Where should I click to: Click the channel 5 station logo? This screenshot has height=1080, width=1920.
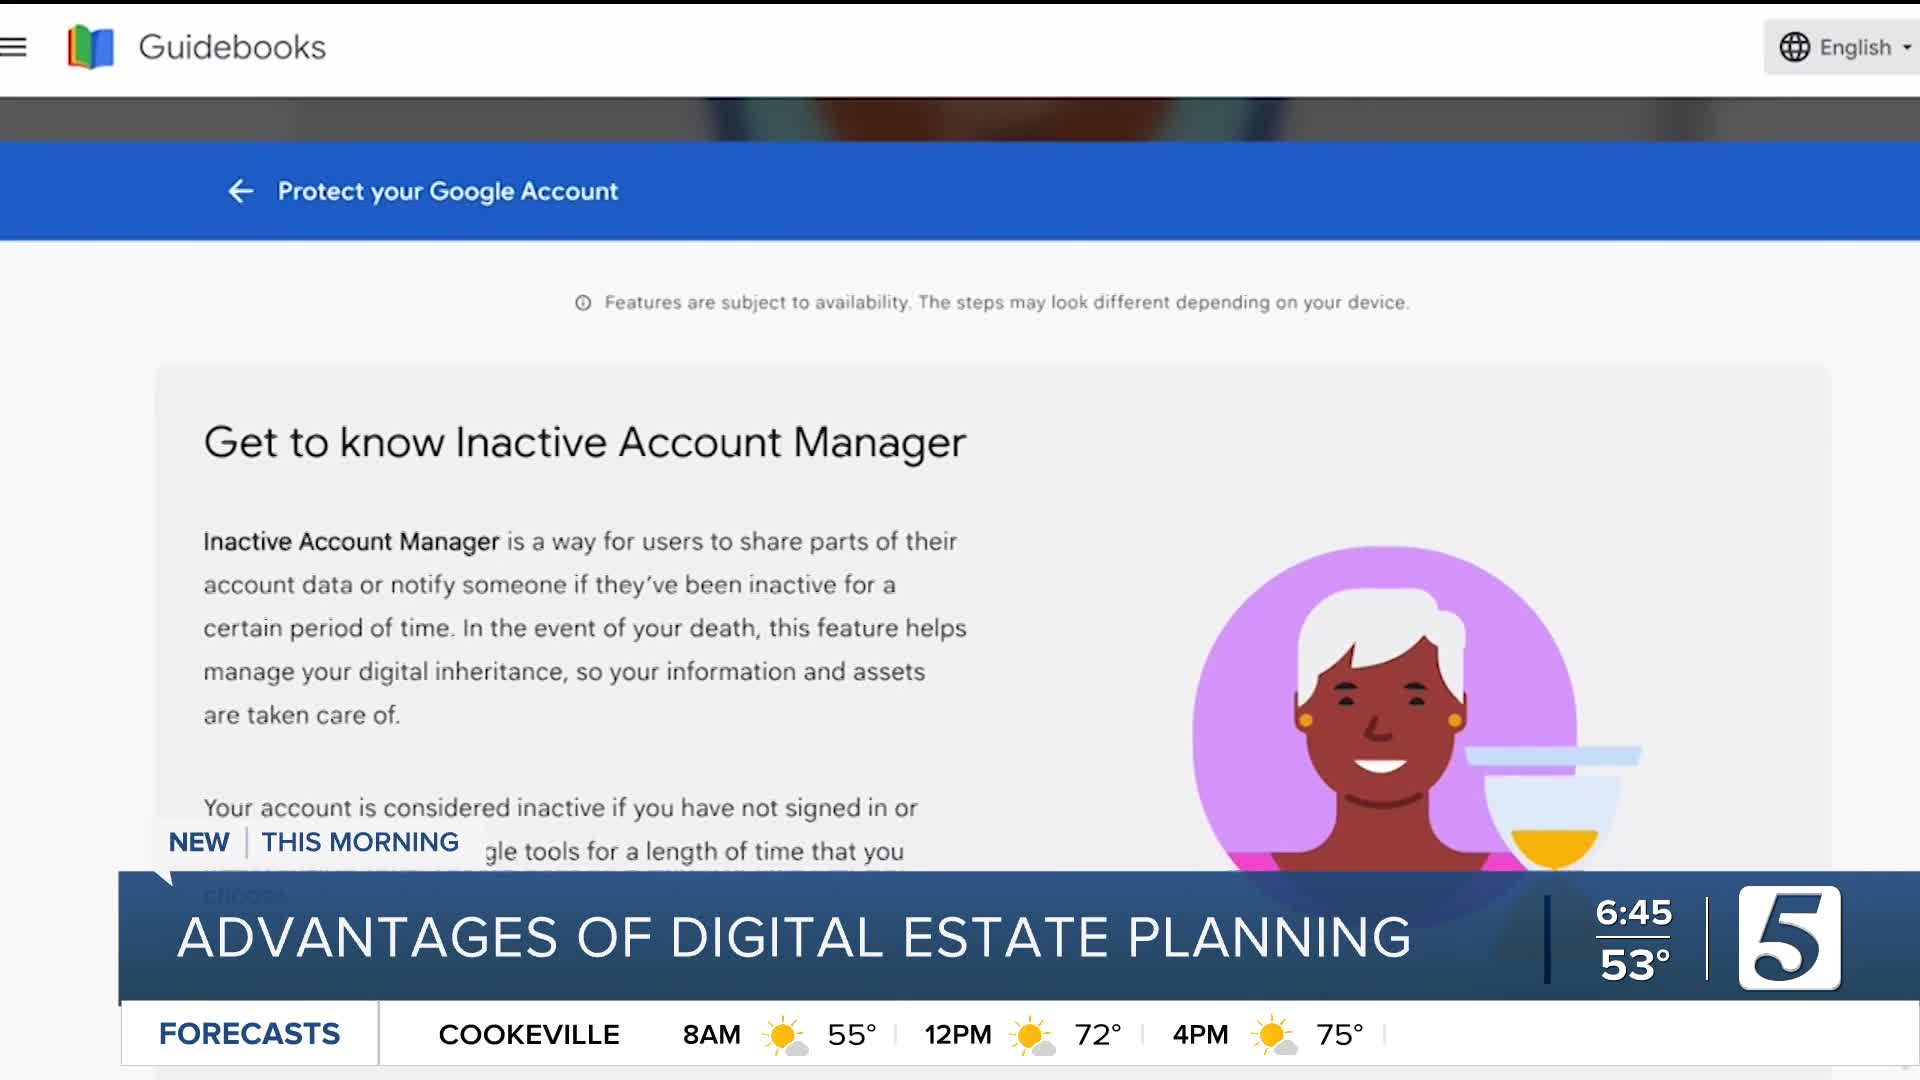pyautogui.click(x=1789, y=938)
